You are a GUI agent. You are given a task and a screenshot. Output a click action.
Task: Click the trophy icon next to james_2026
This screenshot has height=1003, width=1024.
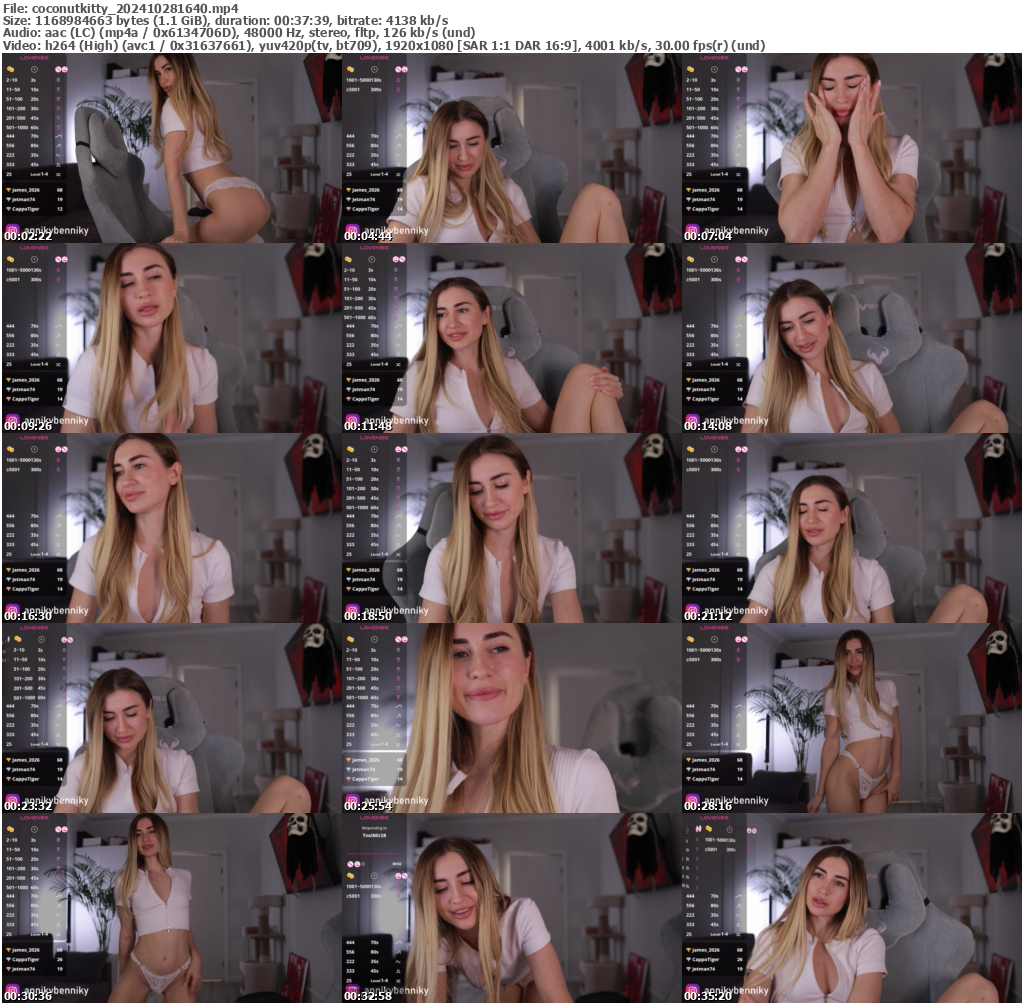pyautogui.click(x=11, y=189)
